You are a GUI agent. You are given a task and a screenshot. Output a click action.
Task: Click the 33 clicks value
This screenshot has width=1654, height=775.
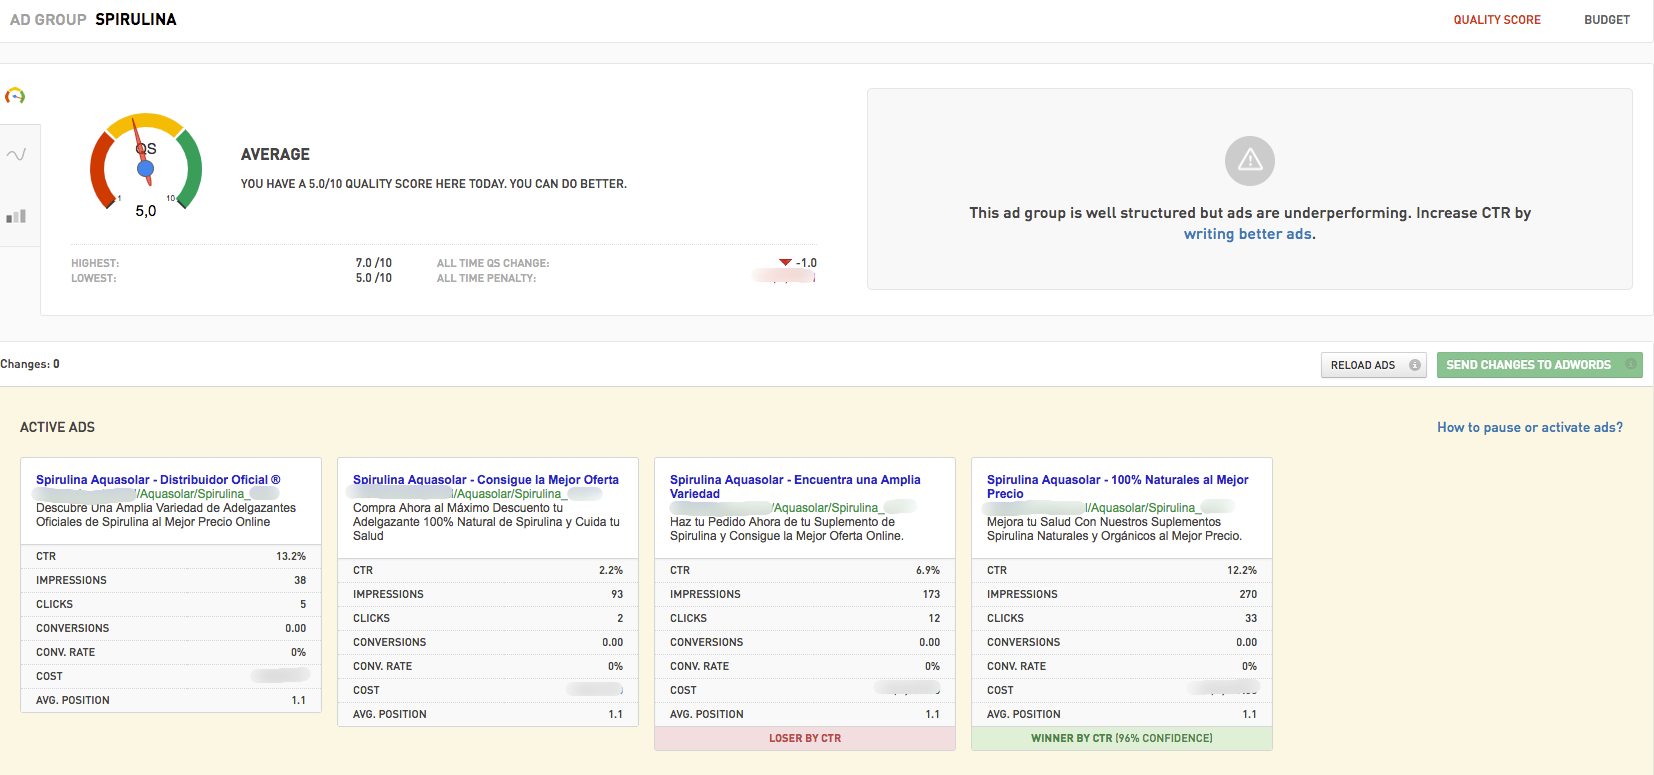pyautogui.click(x=1251, y=618)
